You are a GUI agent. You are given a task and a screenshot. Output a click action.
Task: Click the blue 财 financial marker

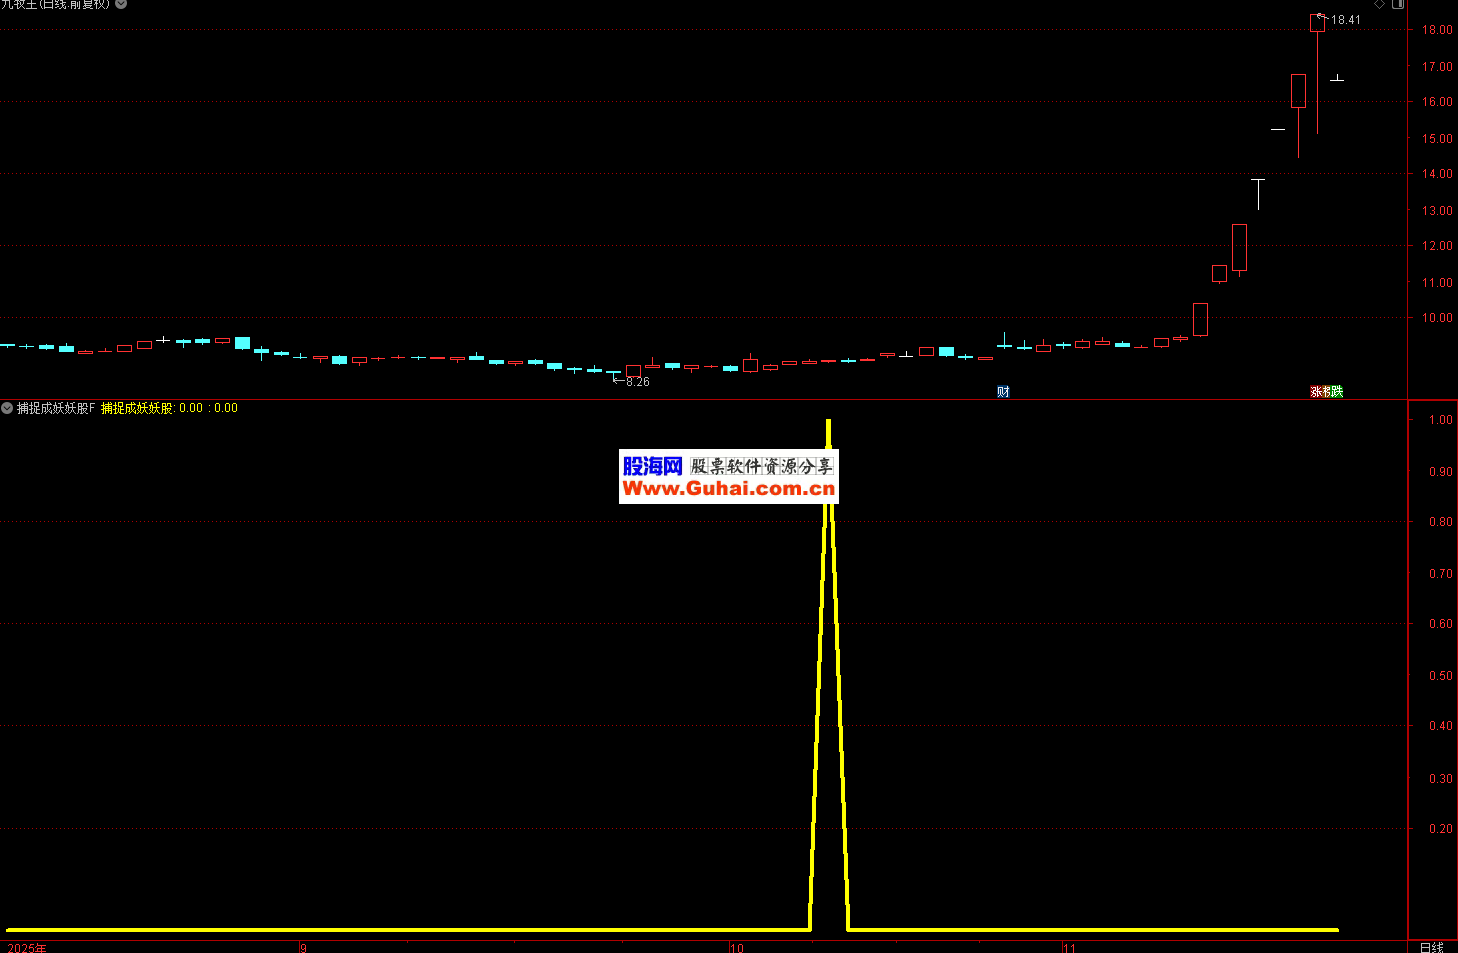pyautogui.click(x=1003, y=392)
